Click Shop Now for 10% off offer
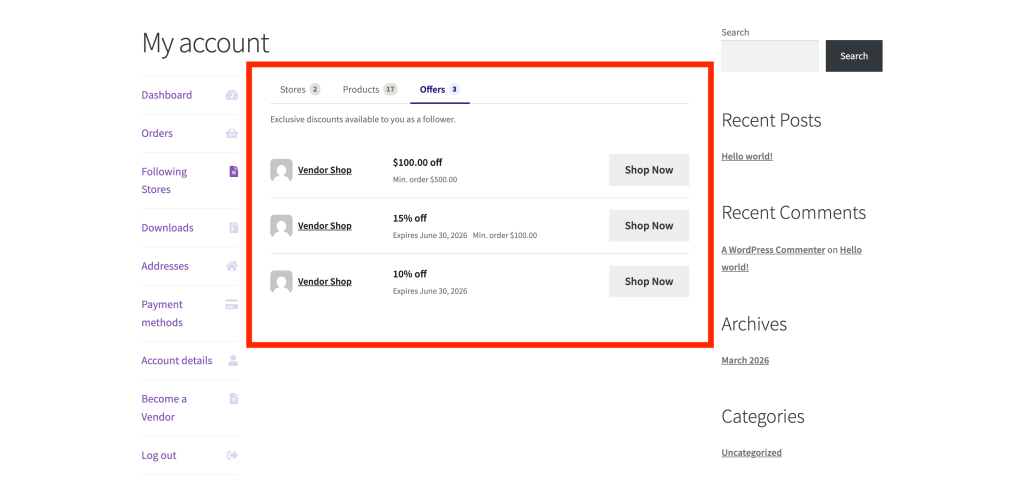 tap(648, 282)
